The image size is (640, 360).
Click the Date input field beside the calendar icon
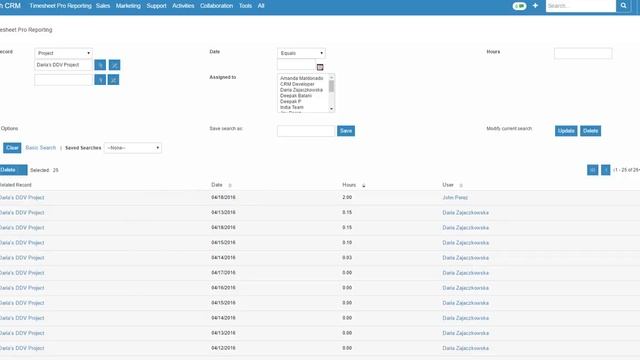[296, 64]
